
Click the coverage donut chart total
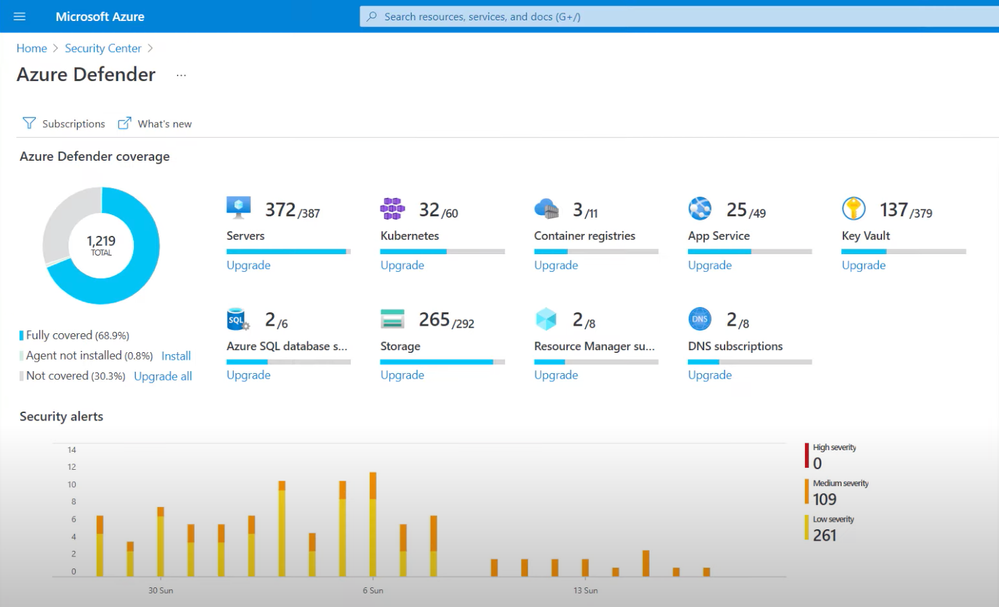pyautogui.click(x=101, y=245)
